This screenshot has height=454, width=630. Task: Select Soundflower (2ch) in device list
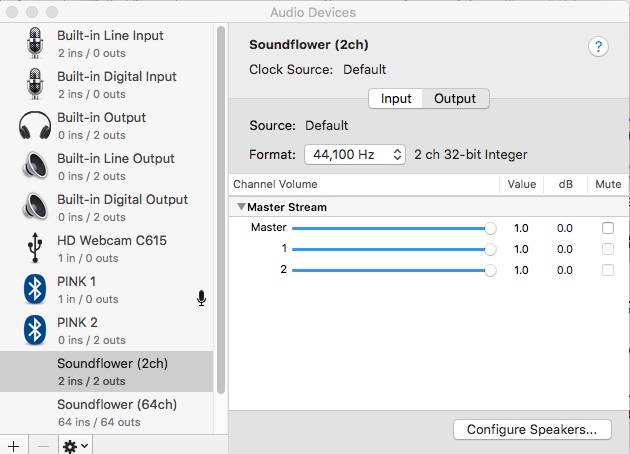coord(106,372)
